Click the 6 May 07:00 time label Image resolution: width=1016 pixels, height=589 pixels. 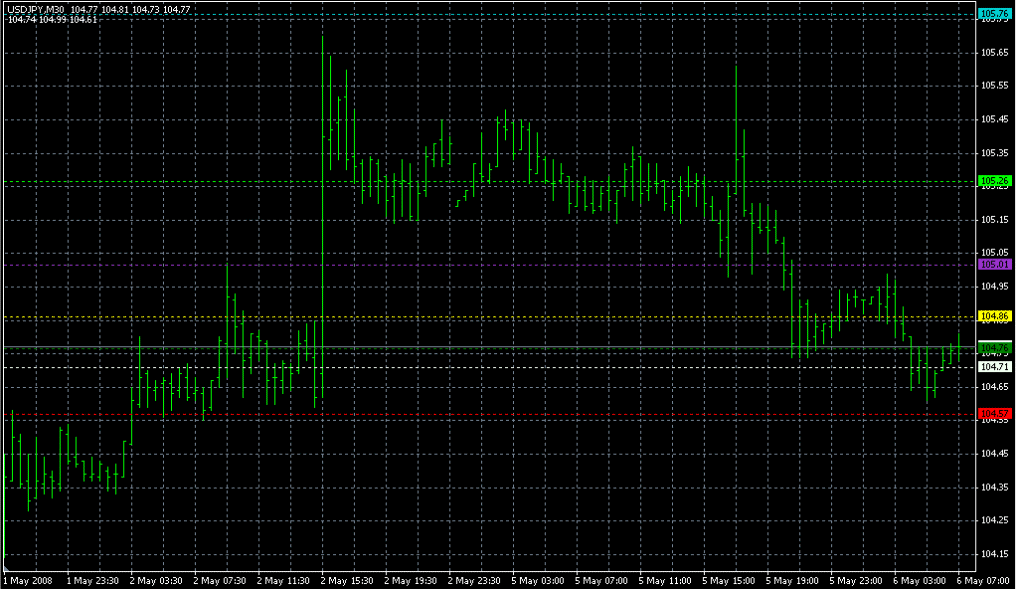[x=984, y=580]
